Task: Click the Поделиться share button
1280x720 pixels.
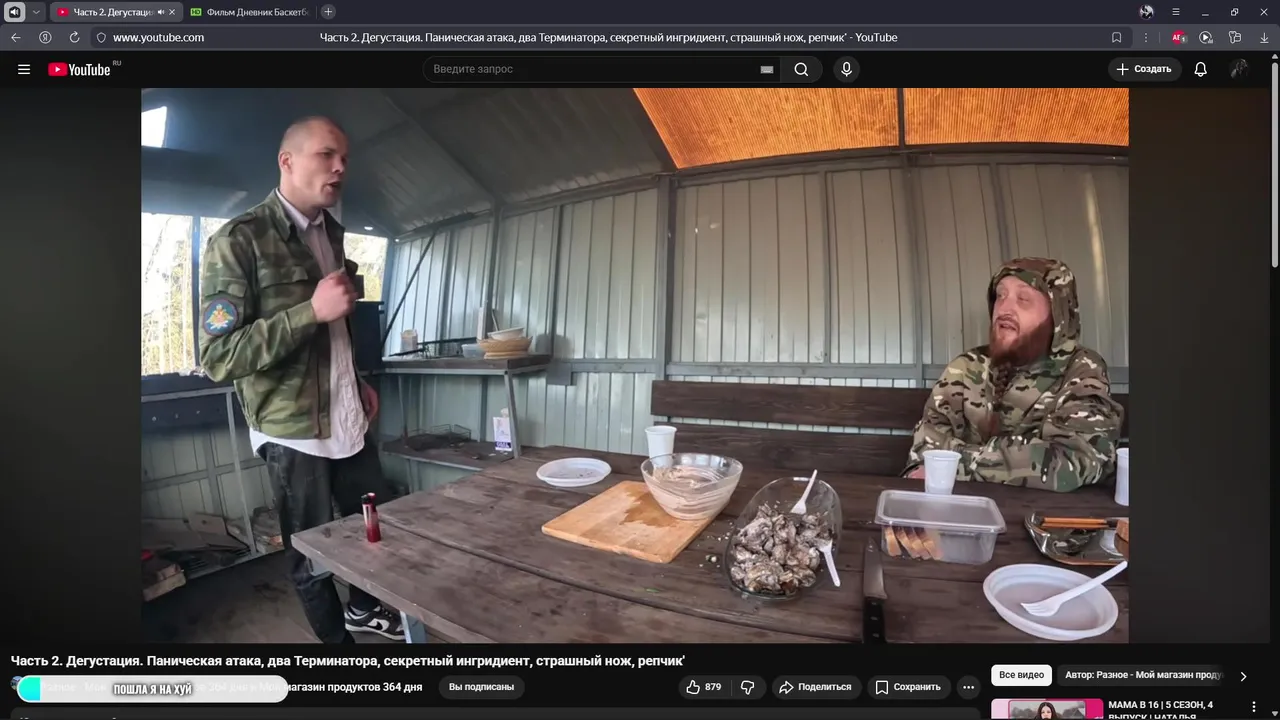Action: pyautogui.click(x=816, y=687)
